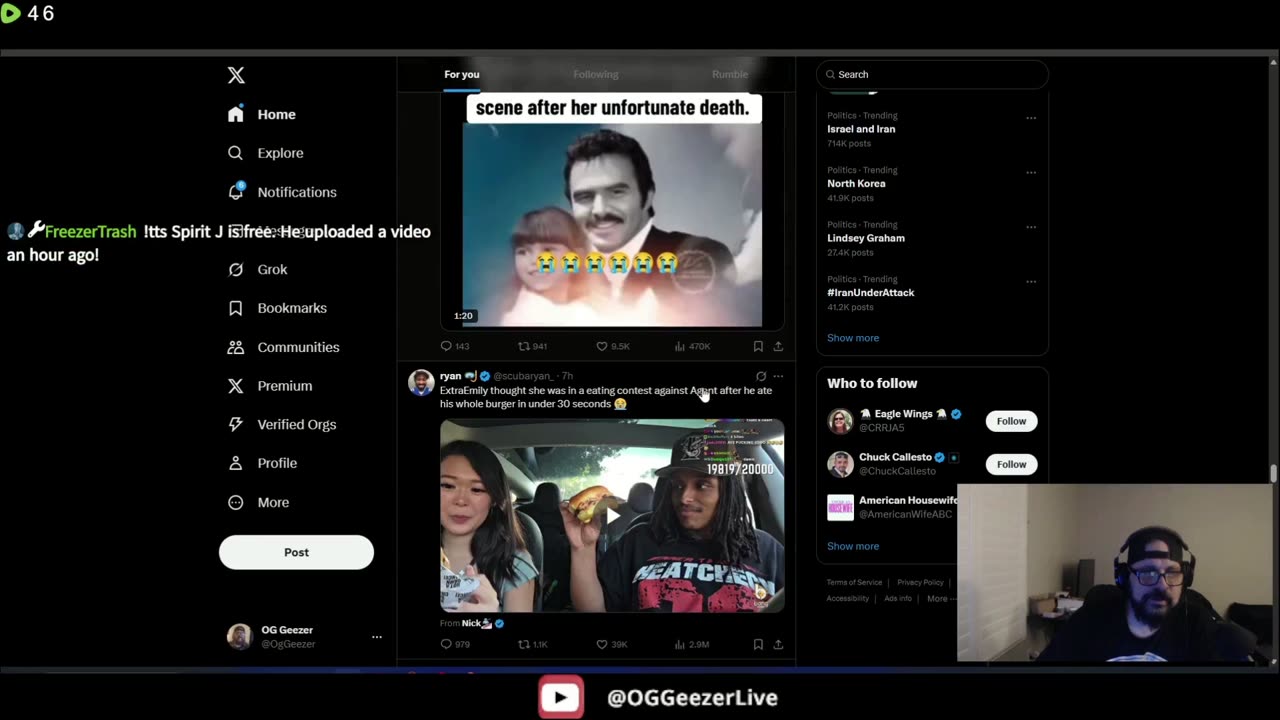Click Show more under trending topics
The width and height of the screenshot is (1280, 720).
click(x=853, y=338)
